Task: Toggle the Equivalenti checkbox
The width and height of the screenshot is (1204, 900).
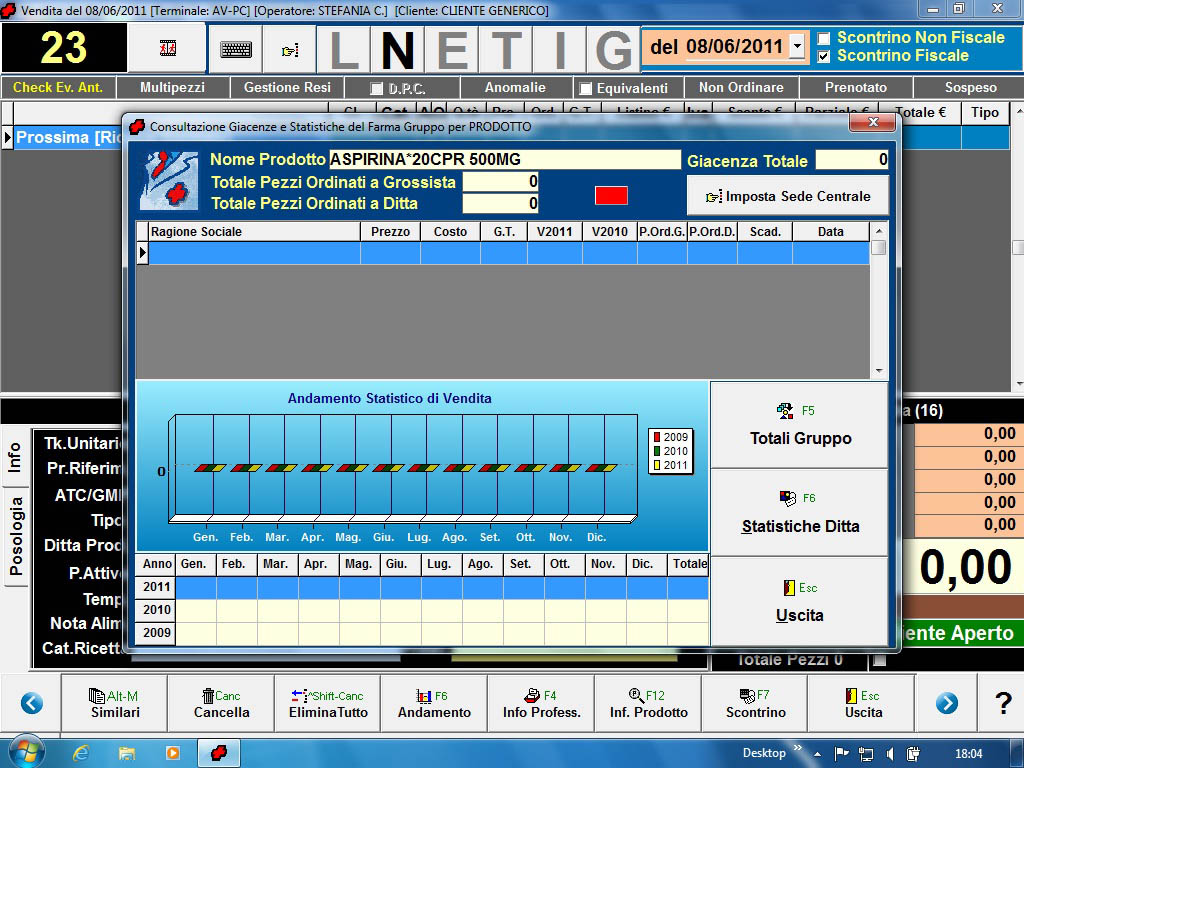Action: tap(586, 89)
